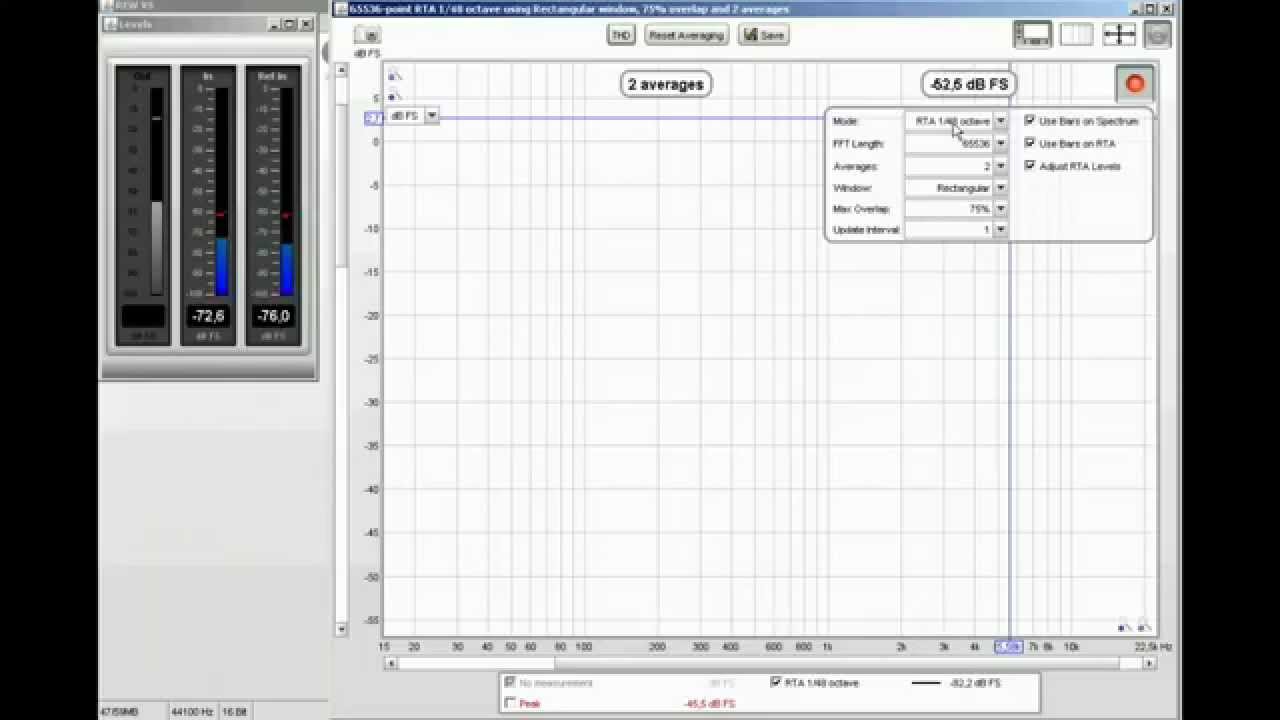Close the Levels window

pyautogui.click(x=307, y=24)
